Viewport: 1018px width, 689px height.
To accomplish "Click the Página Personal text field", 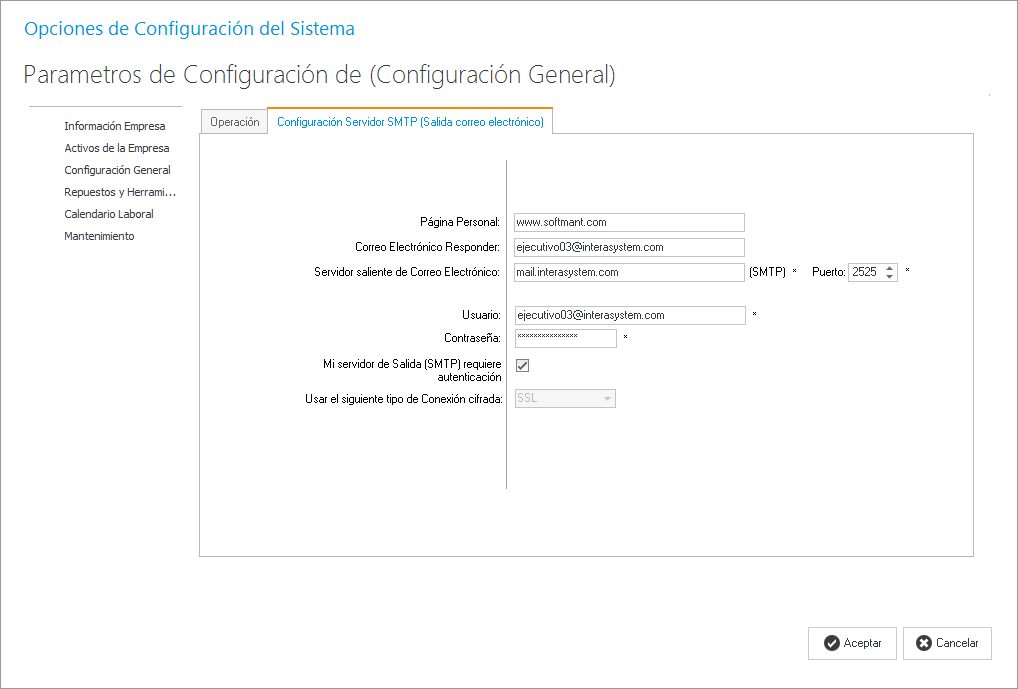I will pyautogui.click(x=629, y=222).
